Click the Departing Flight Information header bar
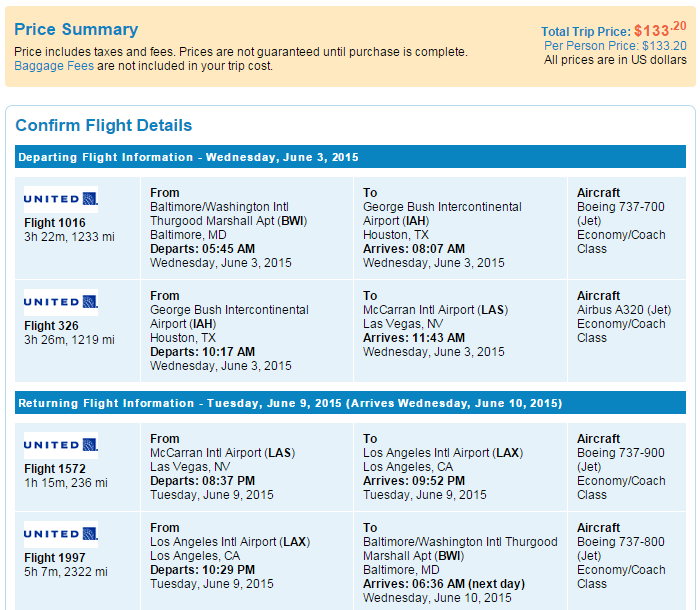 point(350,157)
